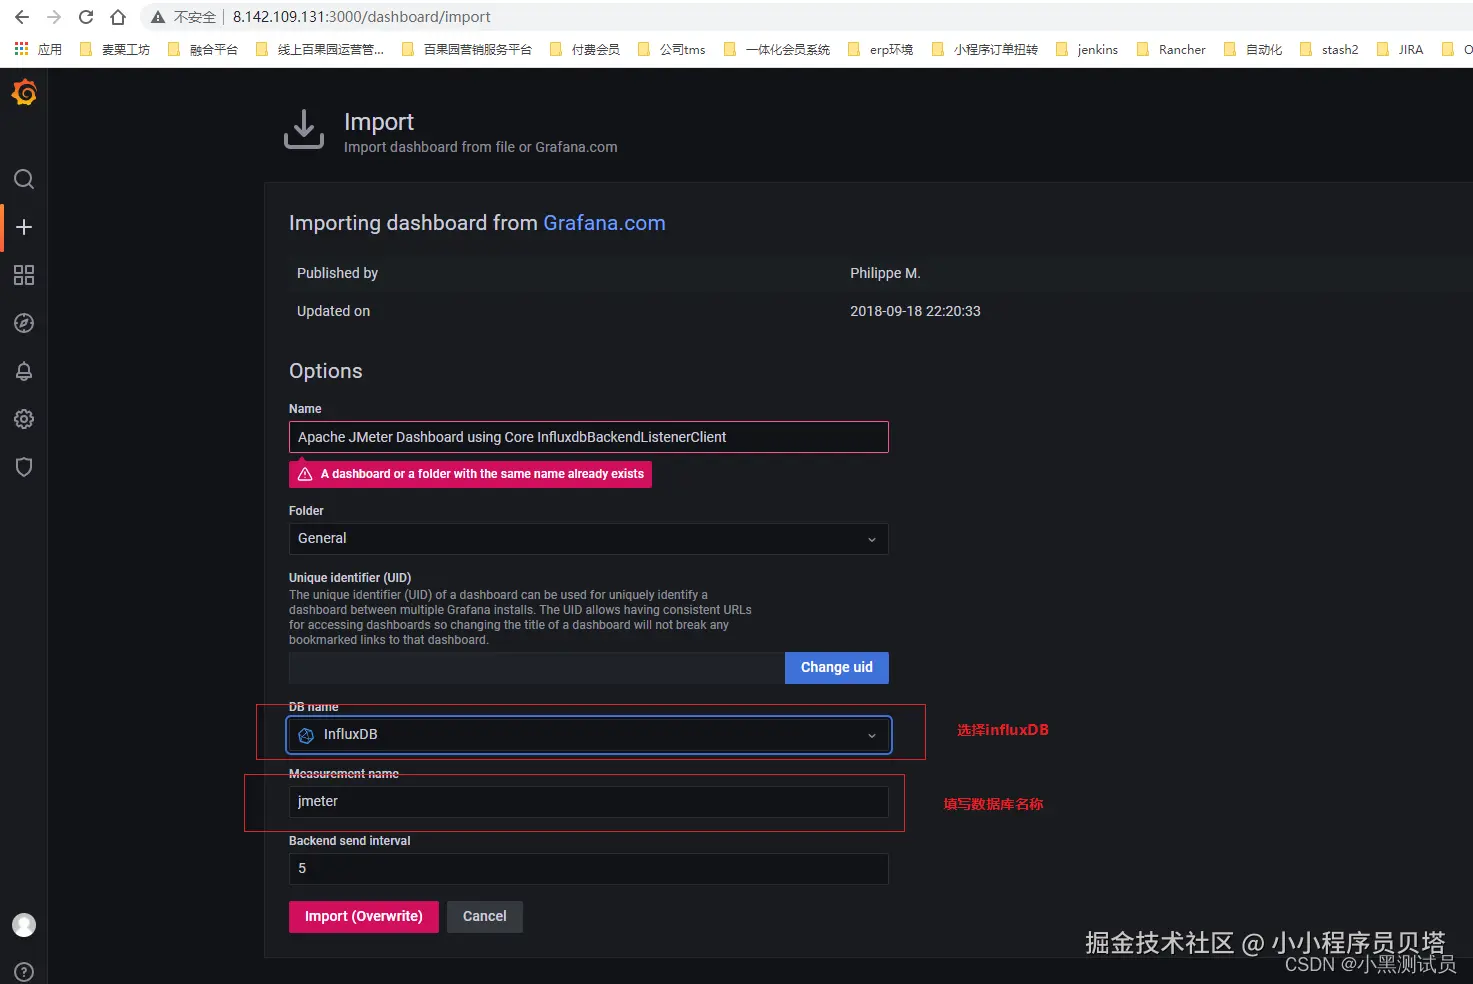
Task: Click the 应用 apps label in bookmarks bar
Action: pos(50,49)
